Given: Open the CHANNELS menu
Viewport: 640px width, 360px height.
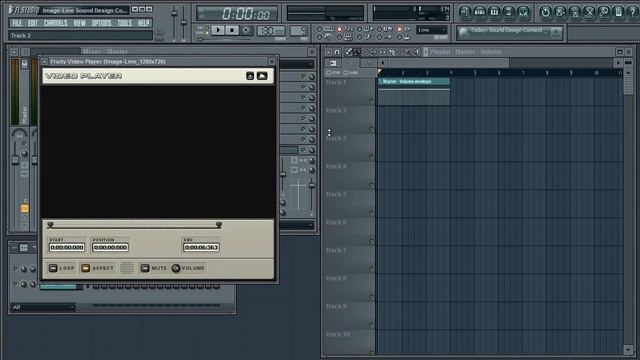Looking at the screenshot, I should 56,23.
